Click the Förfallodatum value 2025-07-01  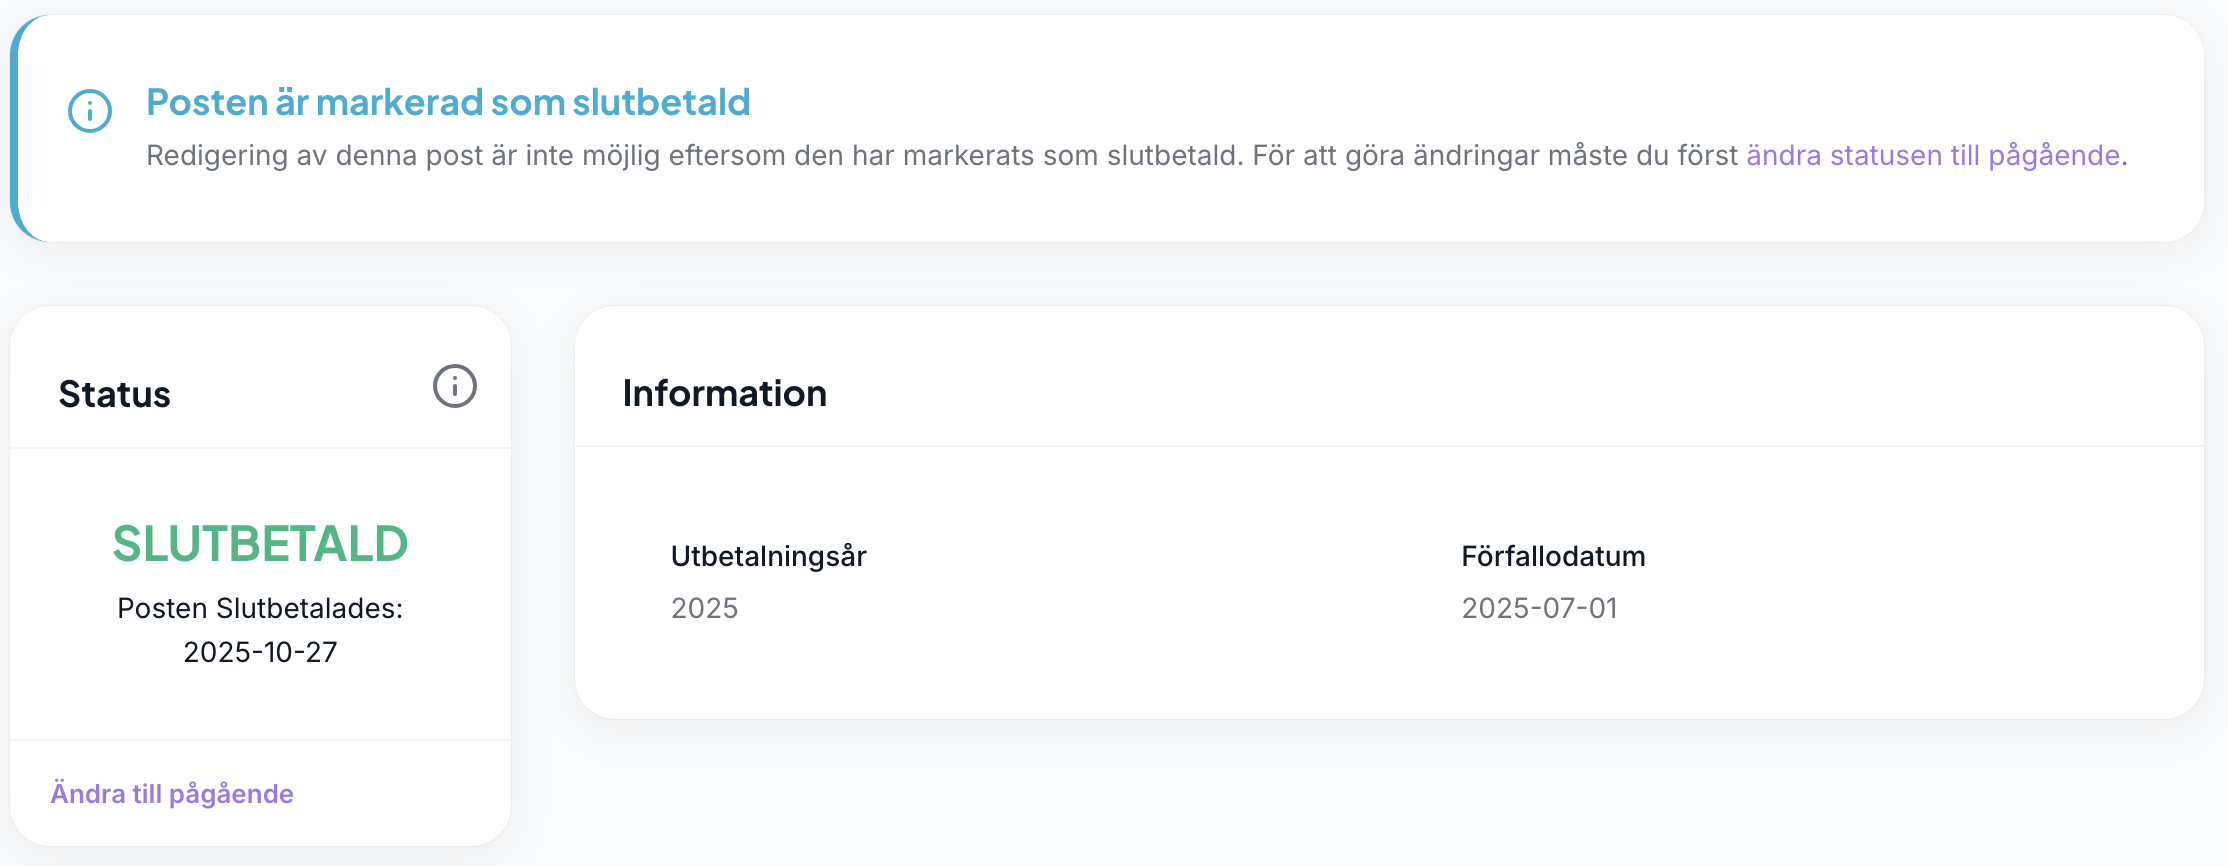(1539, 608)
